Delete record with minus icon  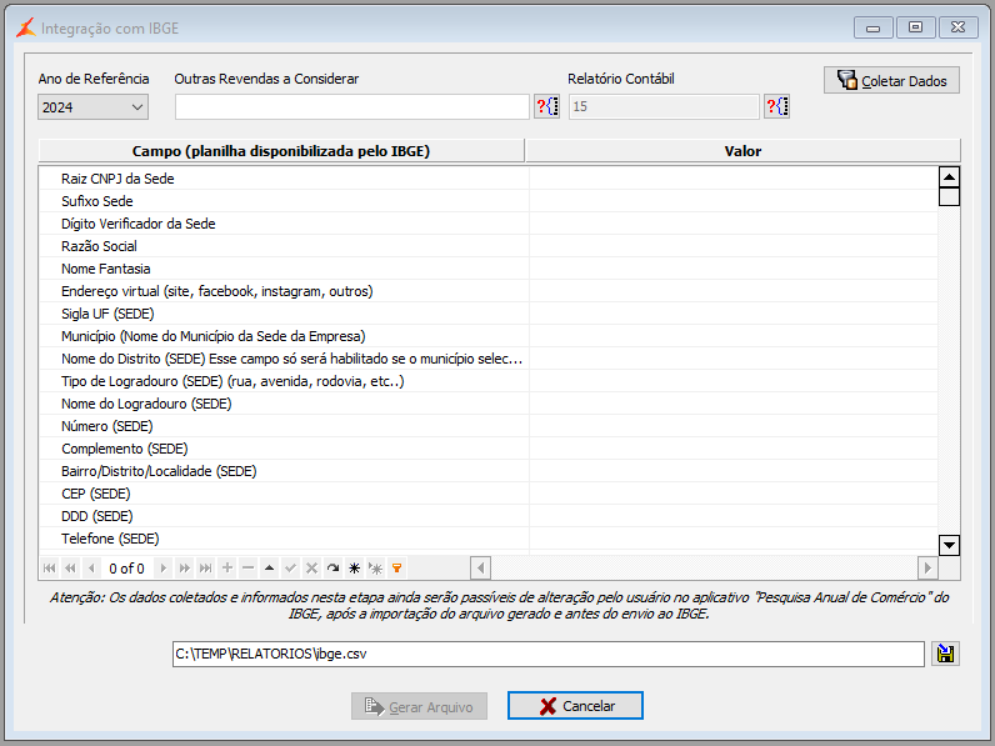(x=248, y=568)
